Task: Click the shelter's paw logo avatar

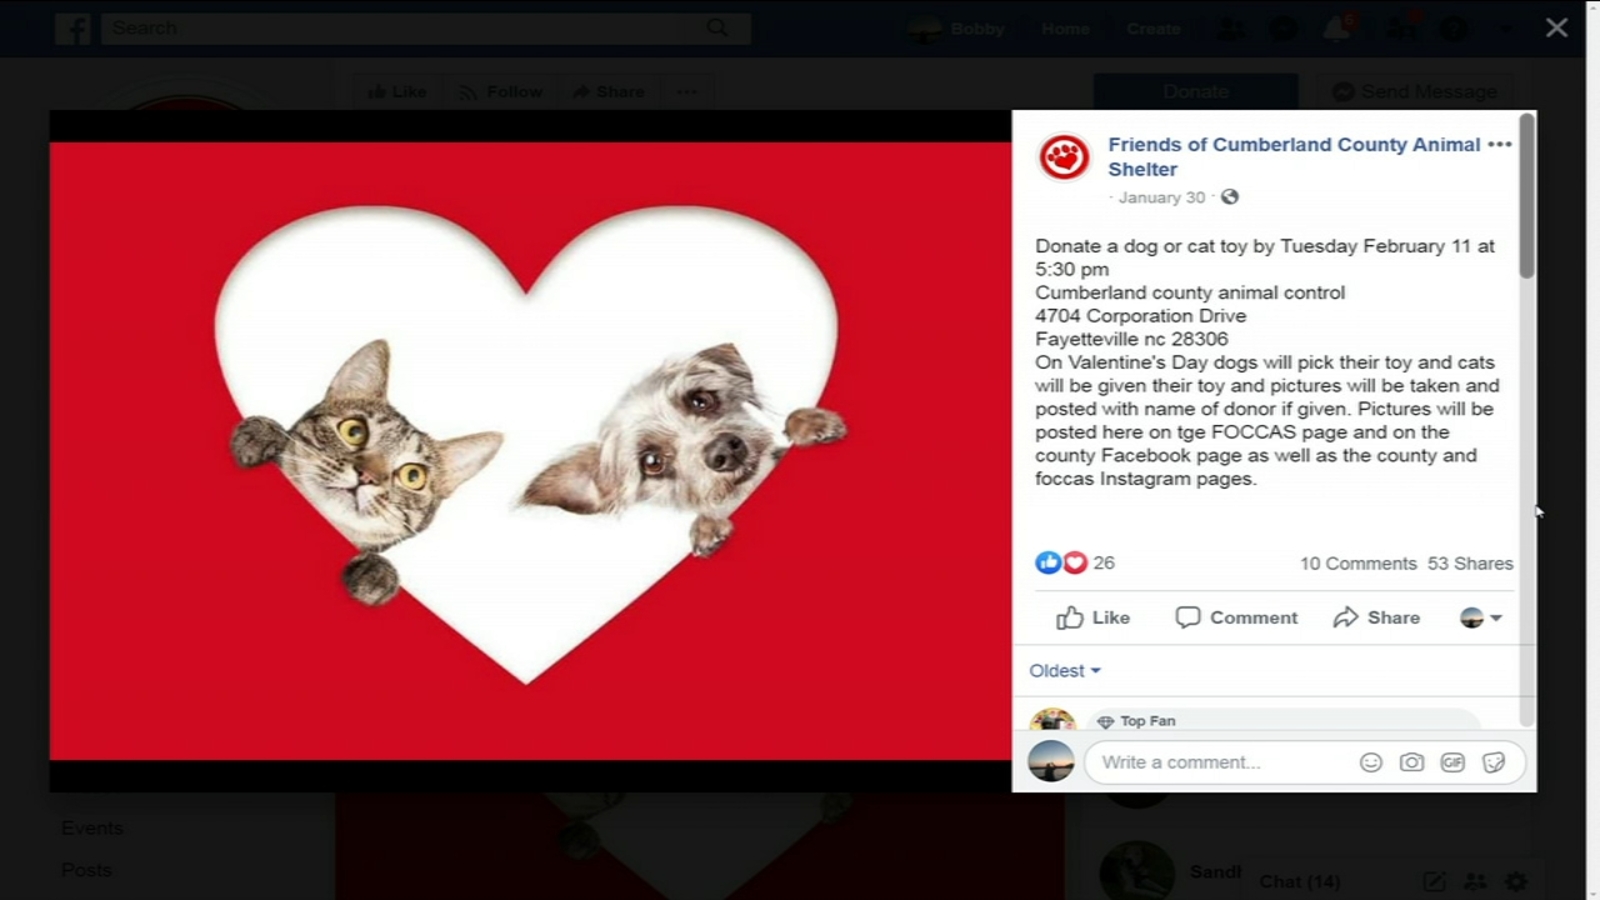Action: [1064, 157]
